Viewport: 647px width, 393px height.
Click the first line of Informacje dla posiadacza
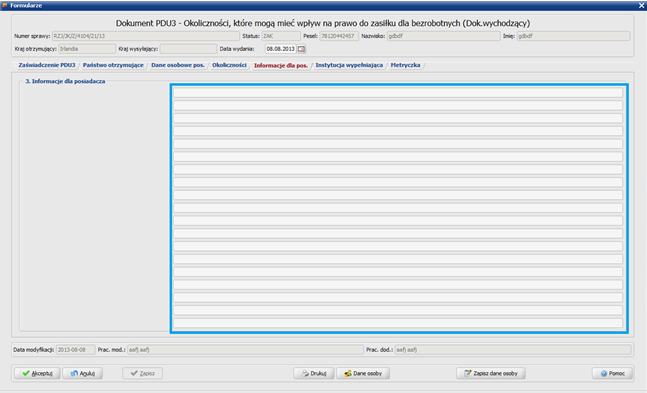coord(398,92)
